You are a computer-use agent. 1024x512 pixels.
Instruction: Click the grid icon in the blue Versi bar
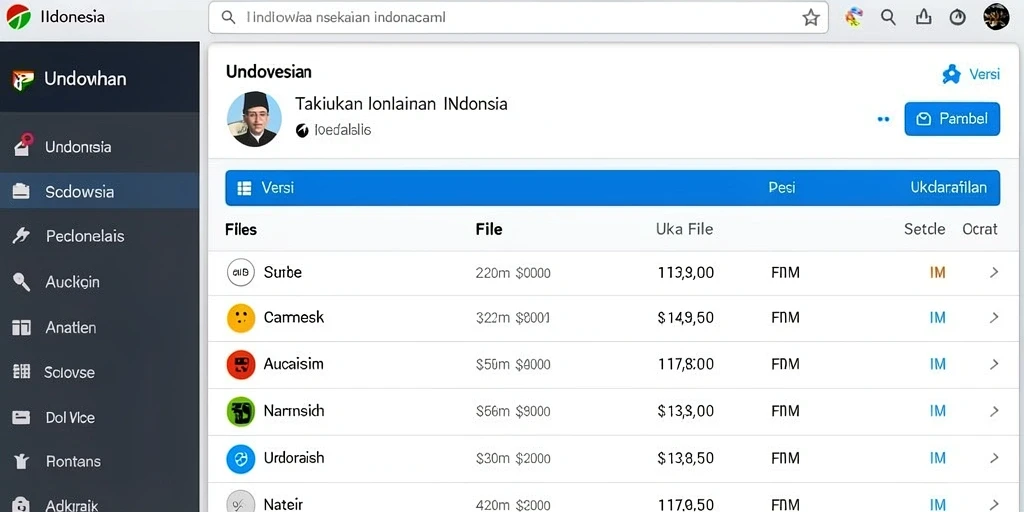click(x=245, y=188)
